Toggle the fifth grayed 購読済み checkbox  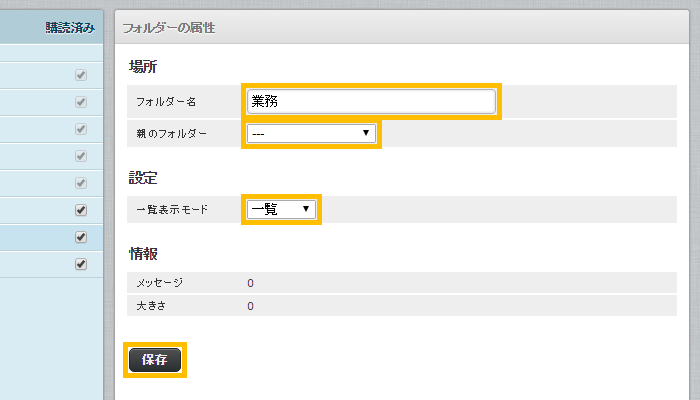81,183
